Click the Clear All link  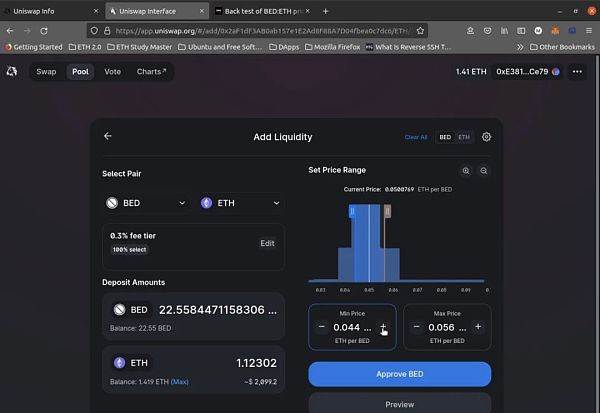[416, 137]
